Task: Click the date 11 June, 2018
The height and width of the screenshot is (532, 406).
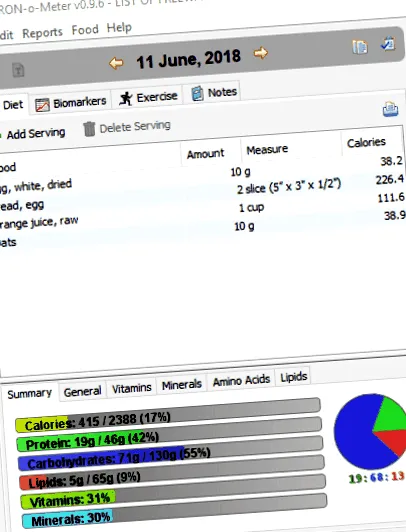Action: 188,59
